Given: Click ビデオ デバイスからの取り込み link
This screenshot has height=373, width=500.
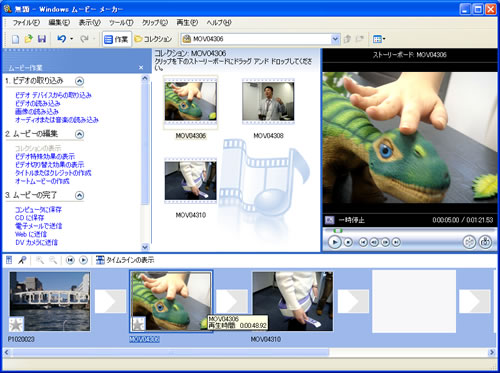Looking at the screenshot, I should 53,95.
